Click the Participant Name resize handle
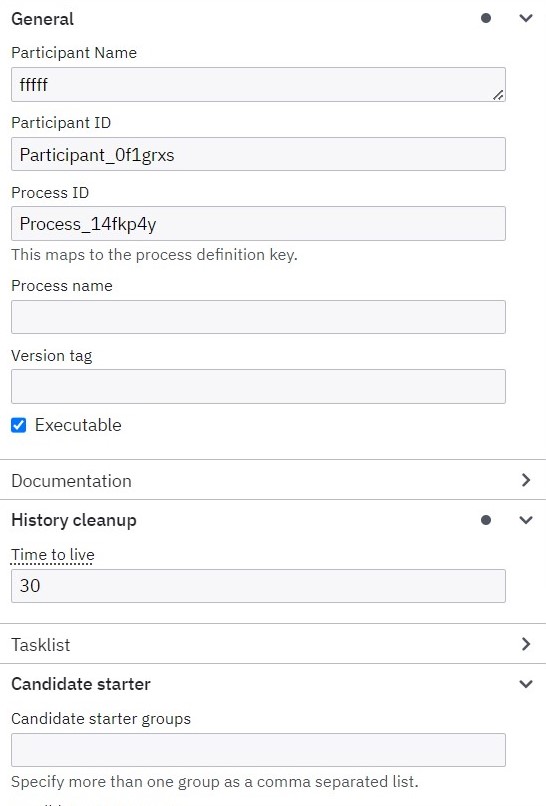 [498, 95]
